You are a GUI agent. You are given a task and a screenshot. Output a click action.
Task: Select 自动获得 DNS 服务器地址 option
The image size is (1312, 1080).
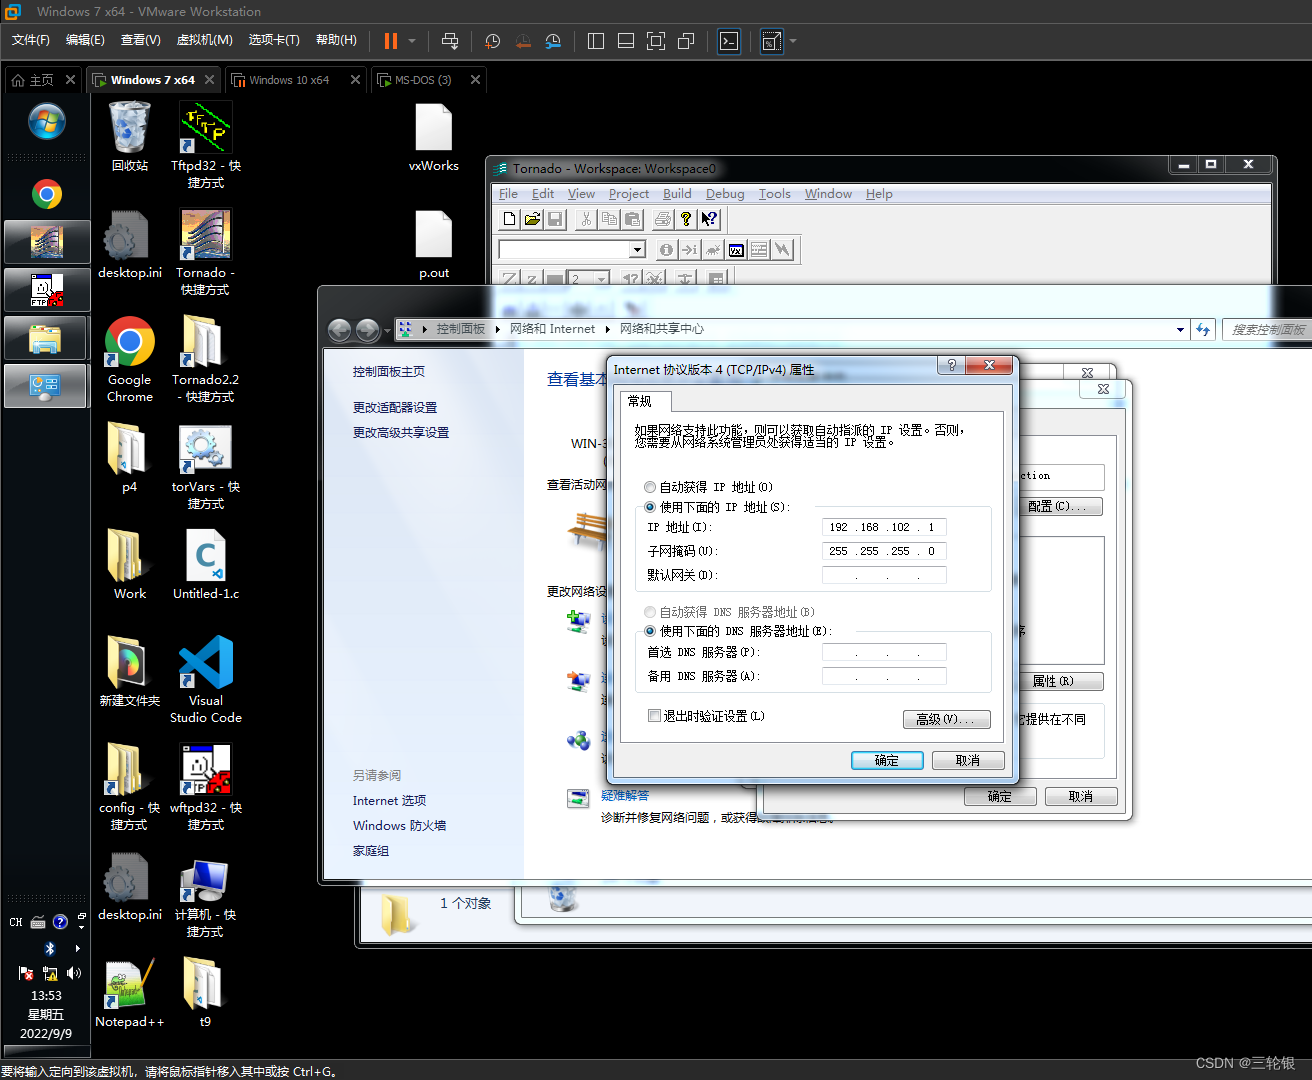click(650, 611)
